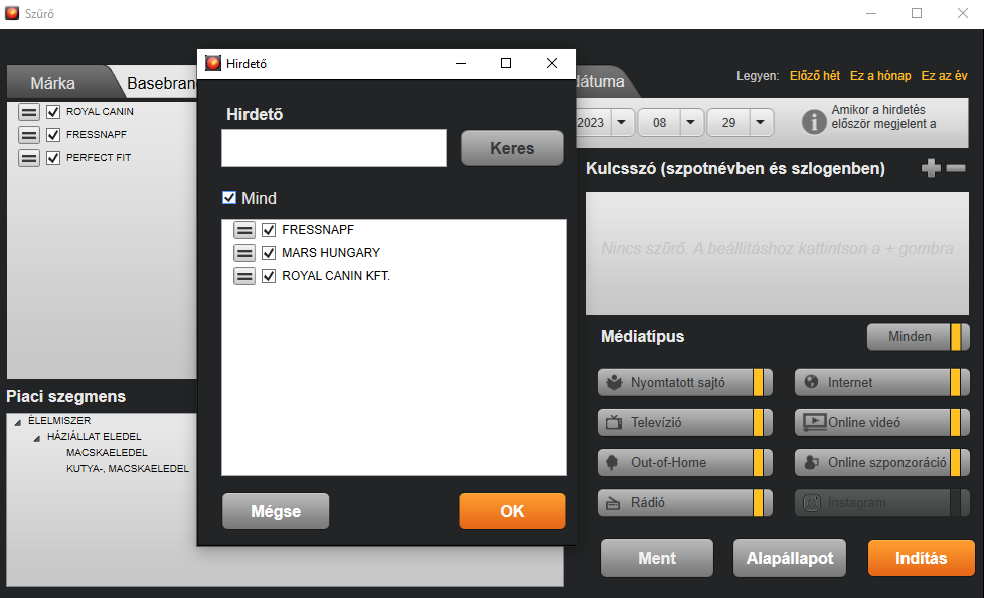The width and height of the screenshot is (984, 598).
Task: Switch to the Márka tab
Action: tap(53, 83)
